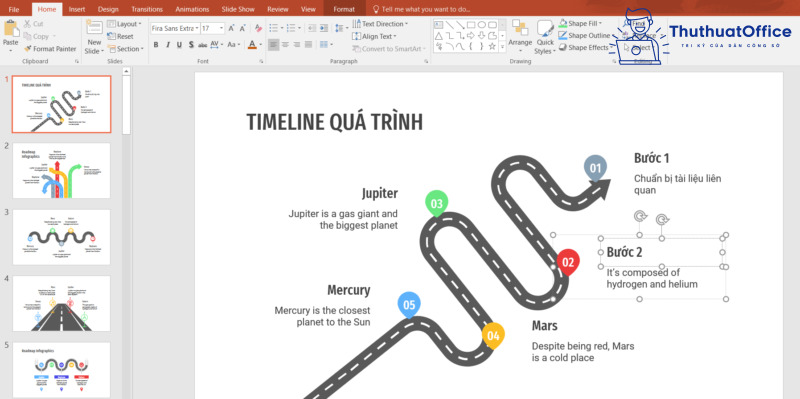Select the text box shape in the gallery
Viewport: 800px width, 399px height.
coord(438,24)
